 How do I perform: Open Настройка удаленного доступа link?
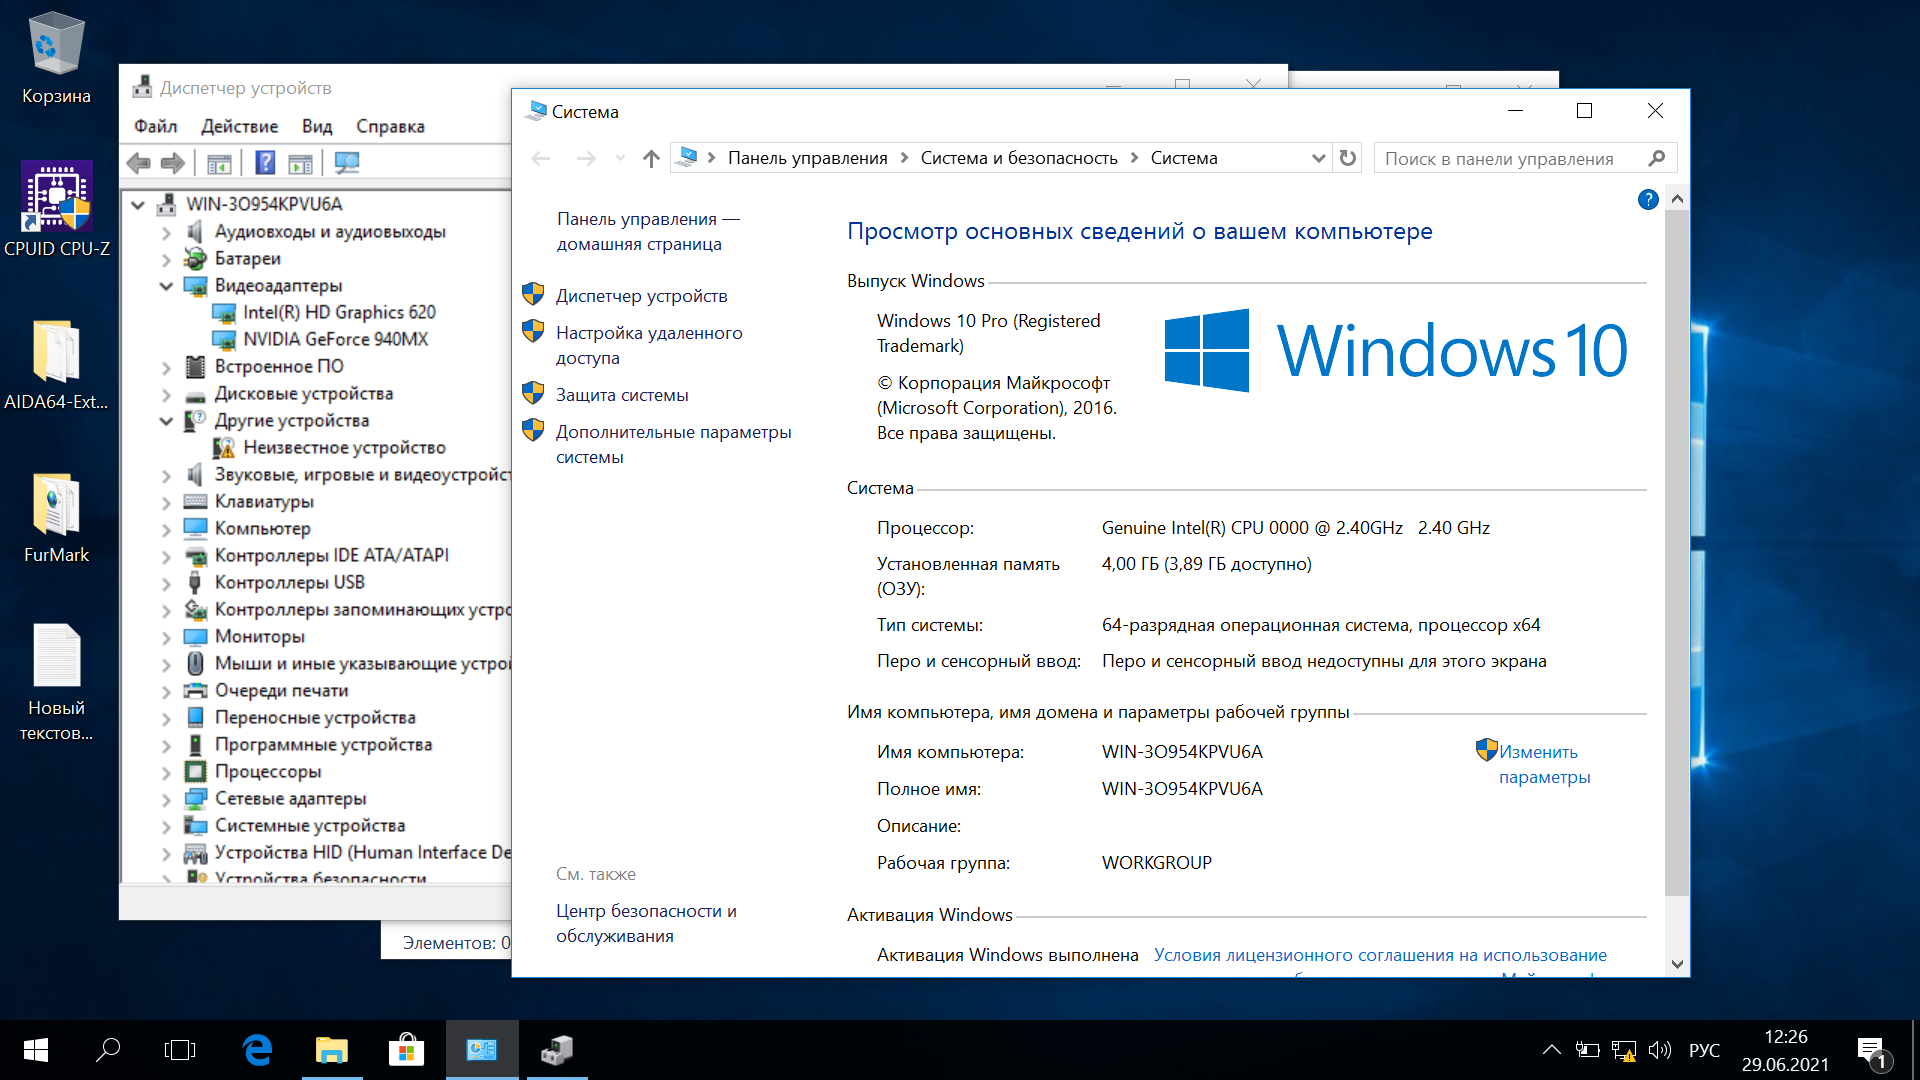(x=649, y=345)
